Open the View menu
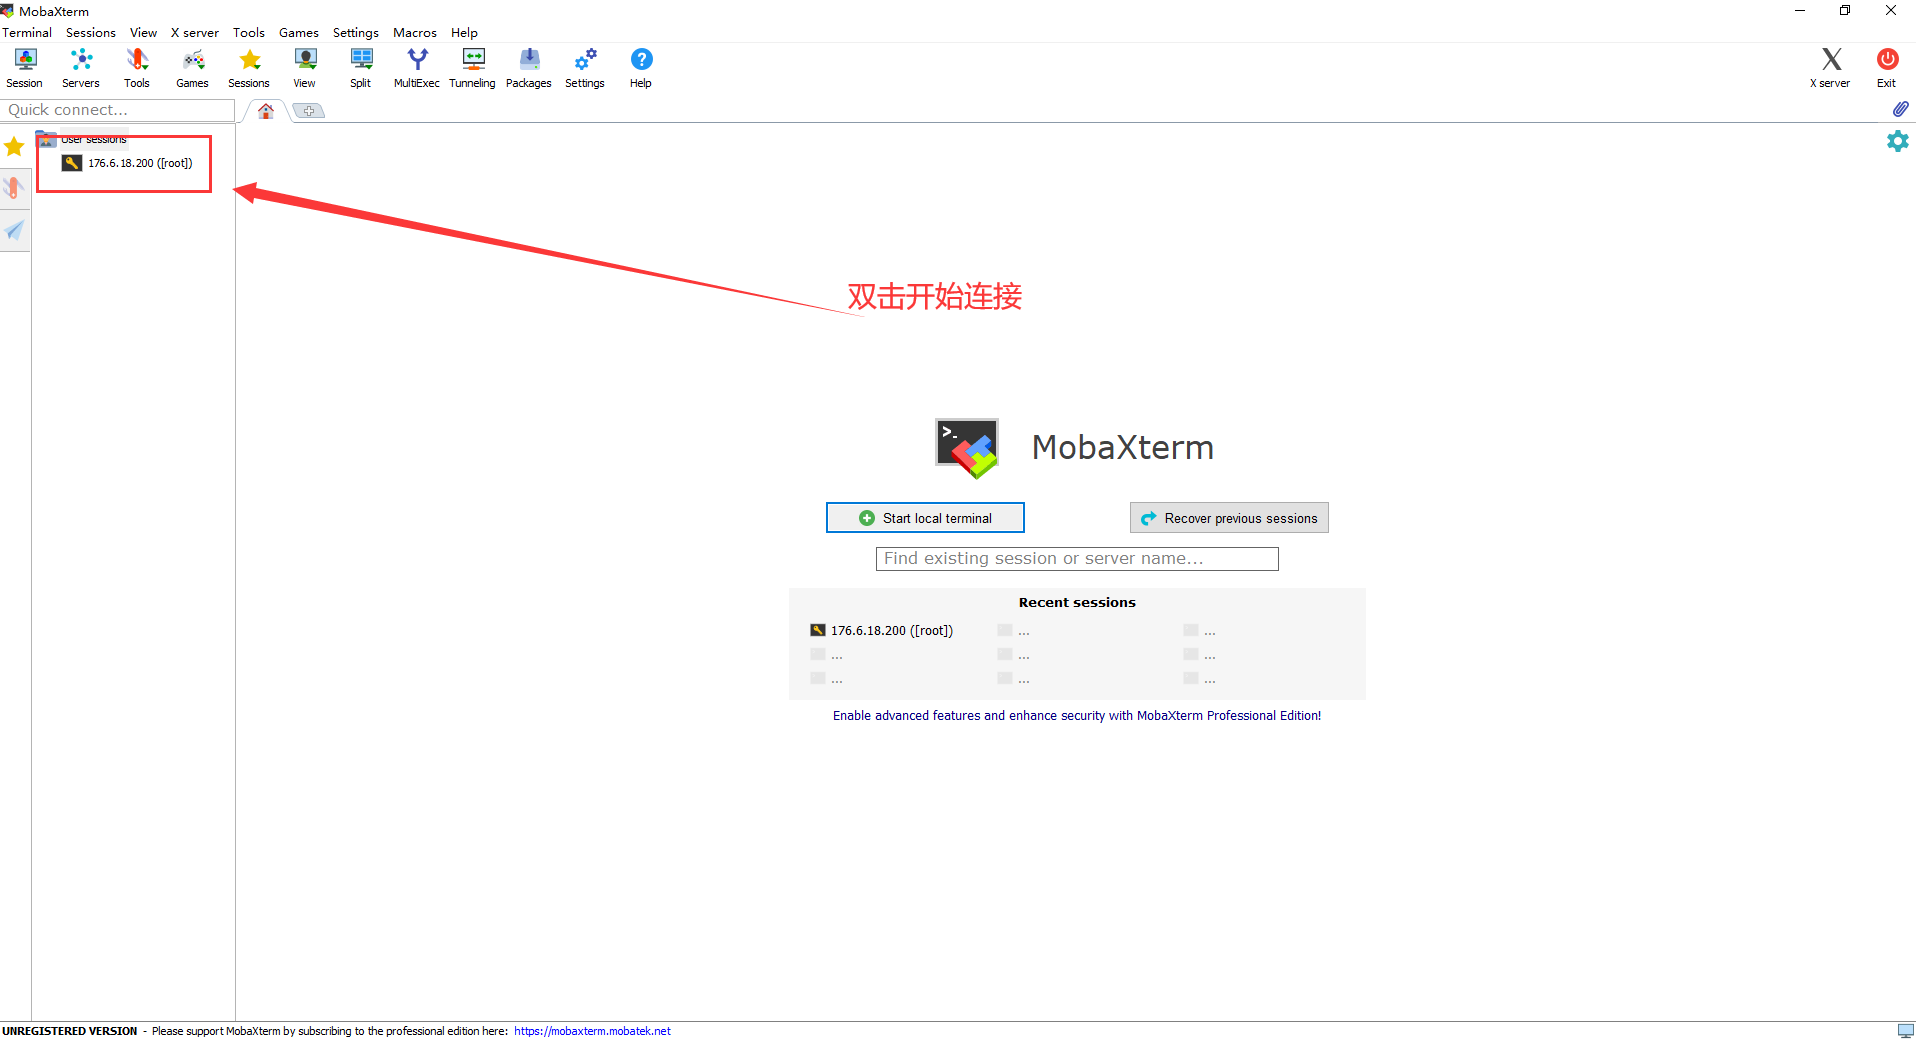Screen dimensions: 1916x1039 143,32
